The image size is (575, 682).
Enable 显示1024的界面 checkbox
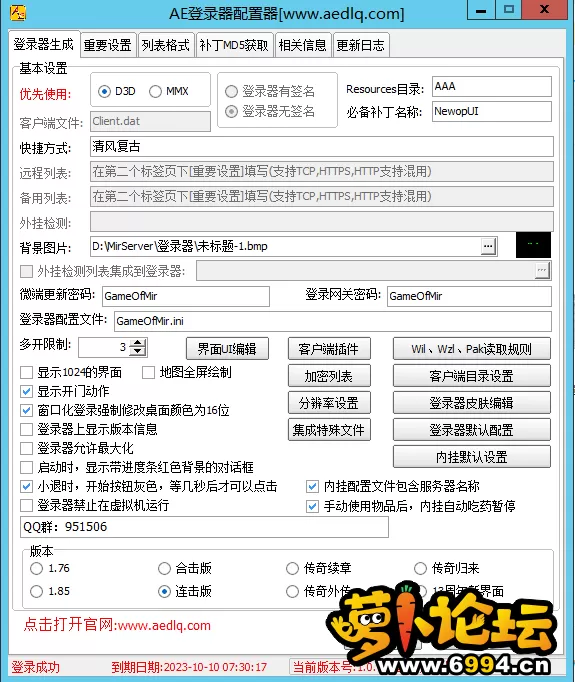coord(27,373)
